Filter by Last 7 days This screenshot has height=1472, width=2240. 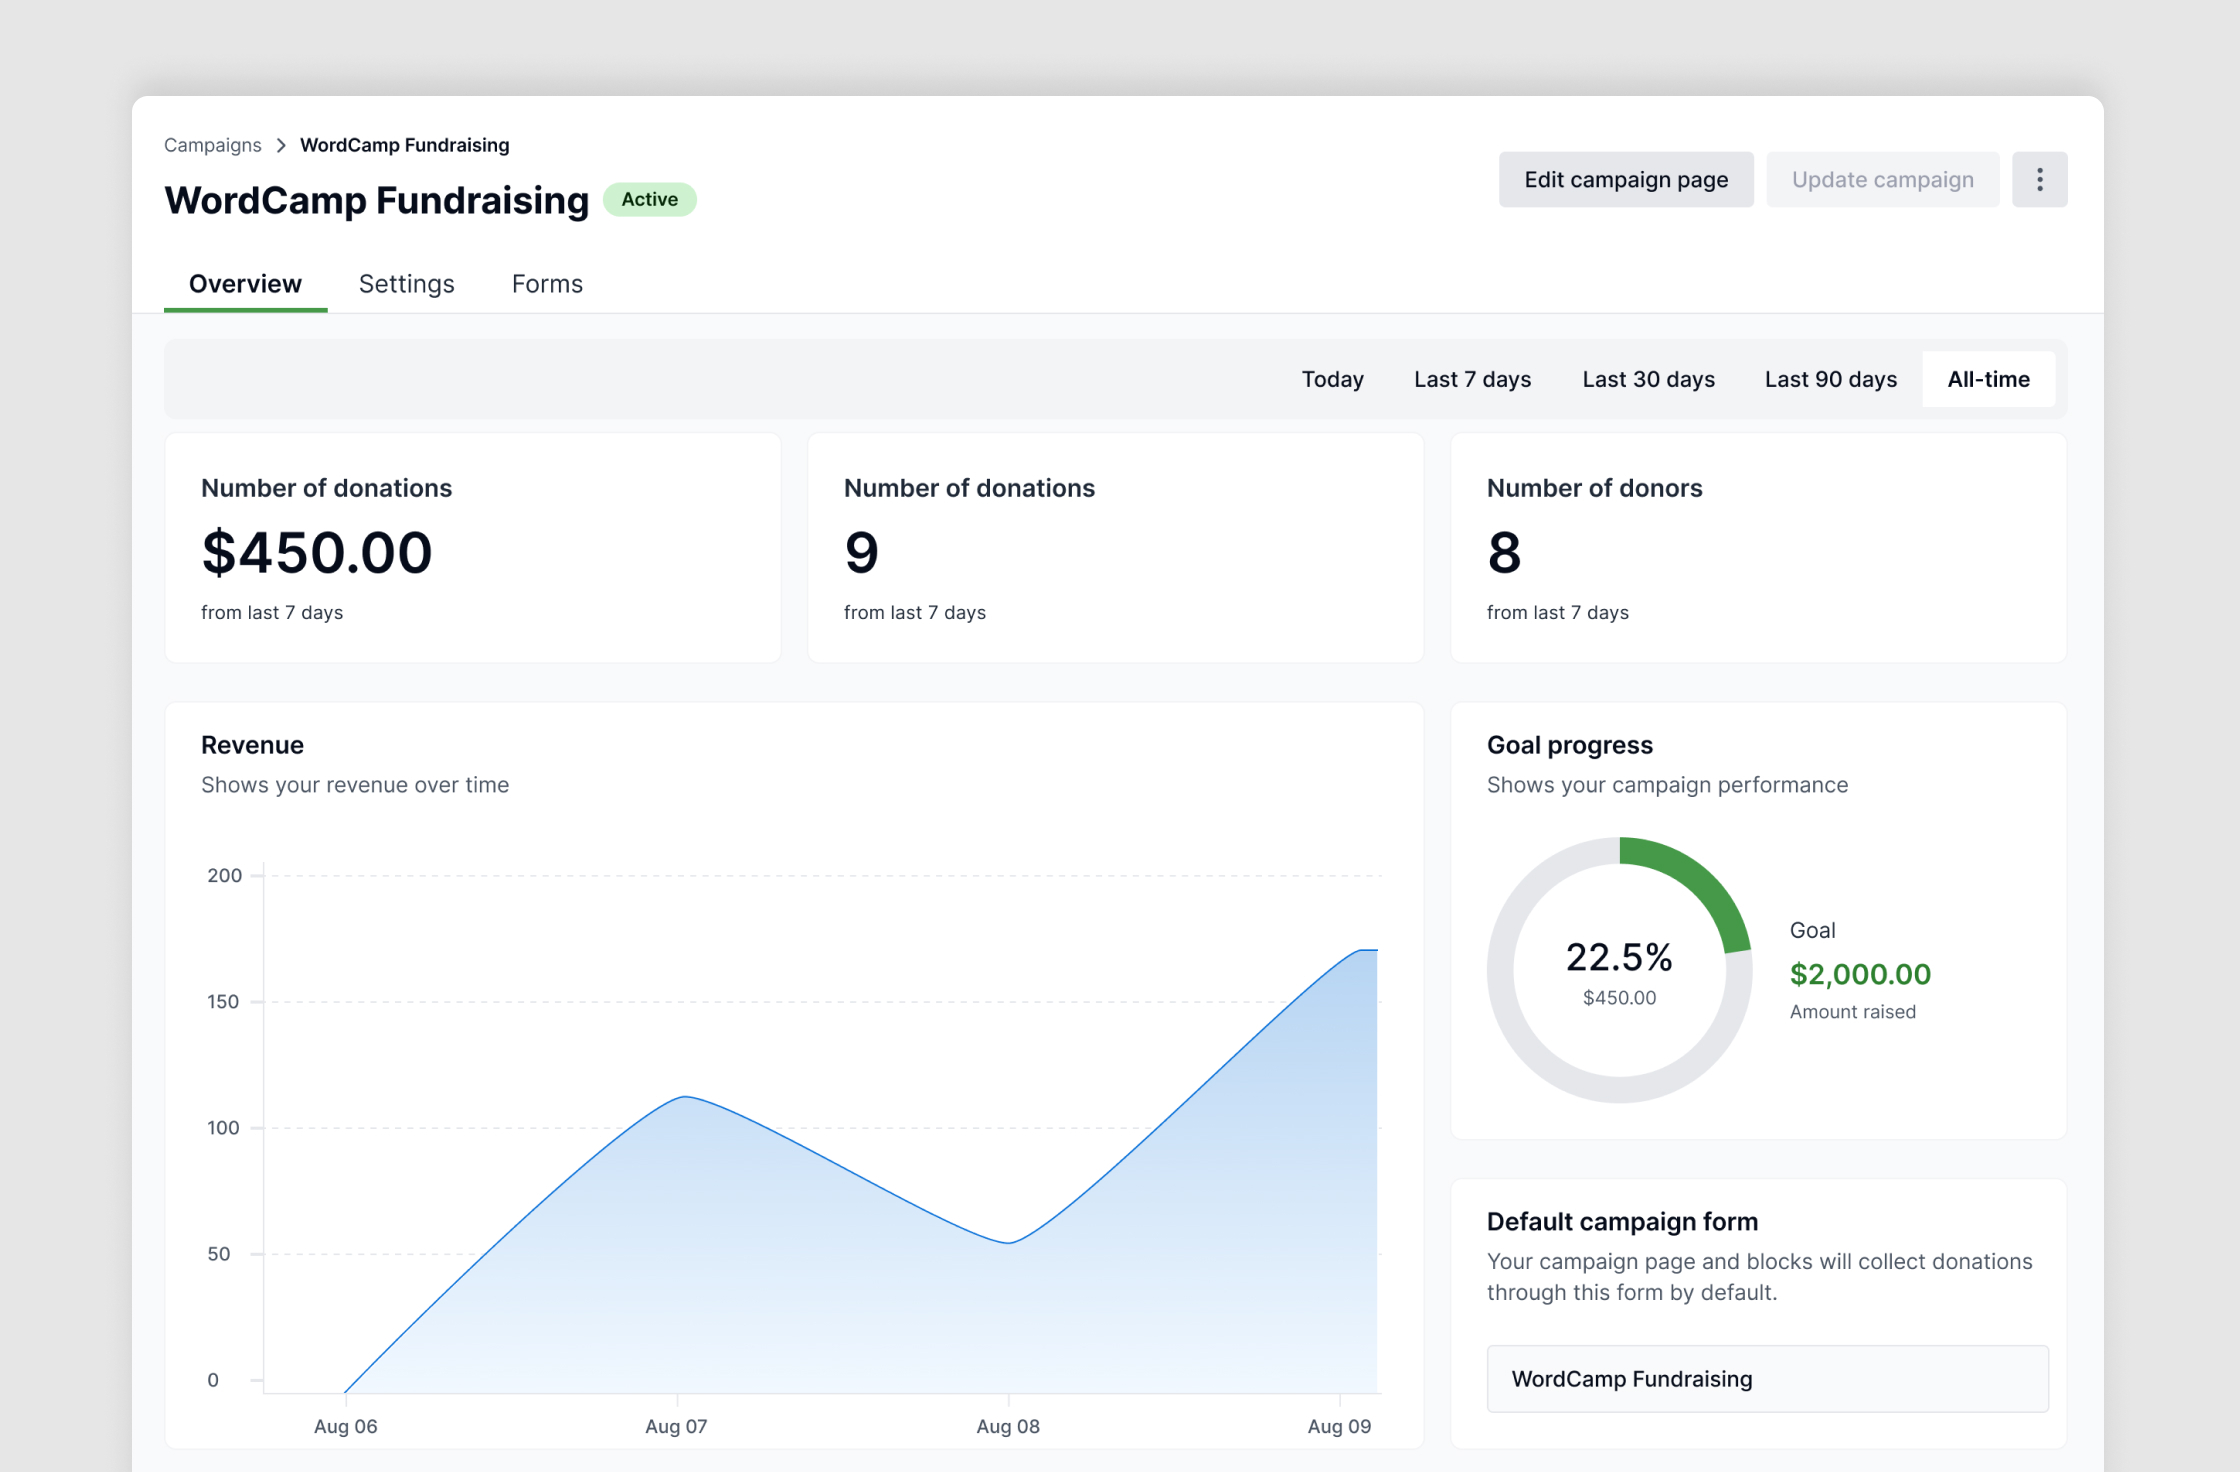click(1472, 379)
